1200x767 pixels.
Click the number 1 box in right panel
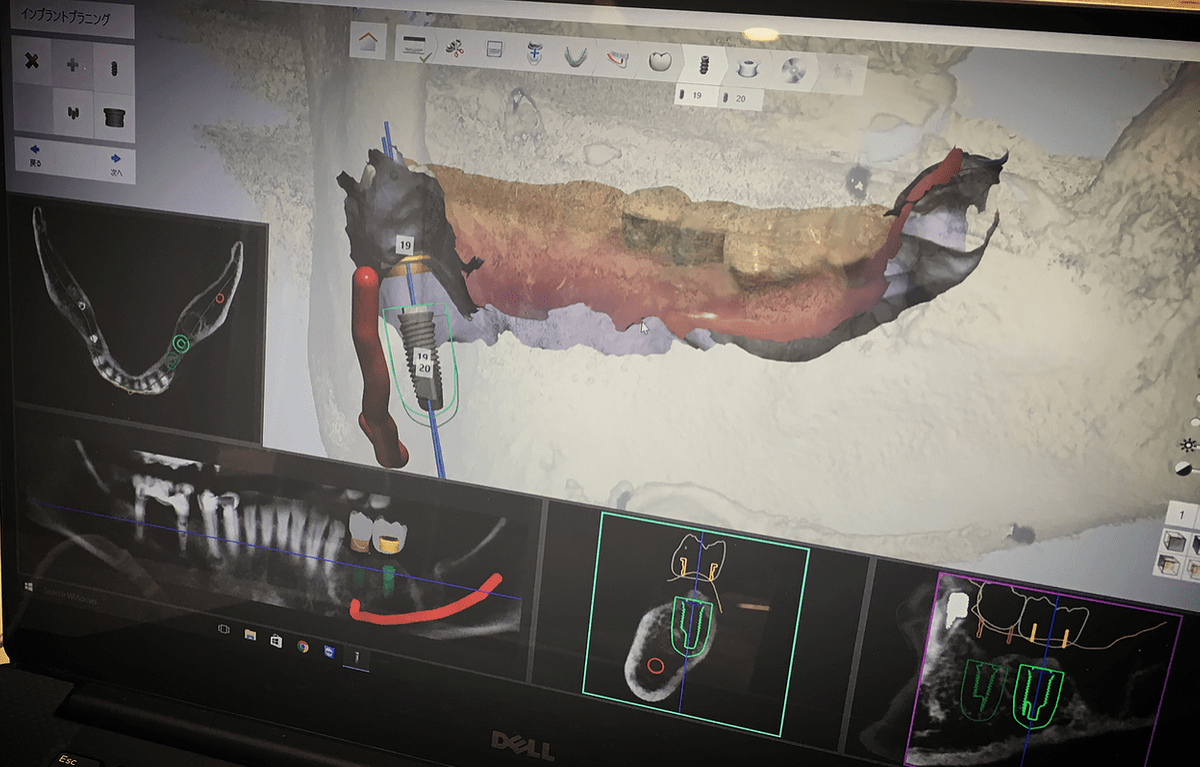pyautogui.click(x=1182, y=516)
